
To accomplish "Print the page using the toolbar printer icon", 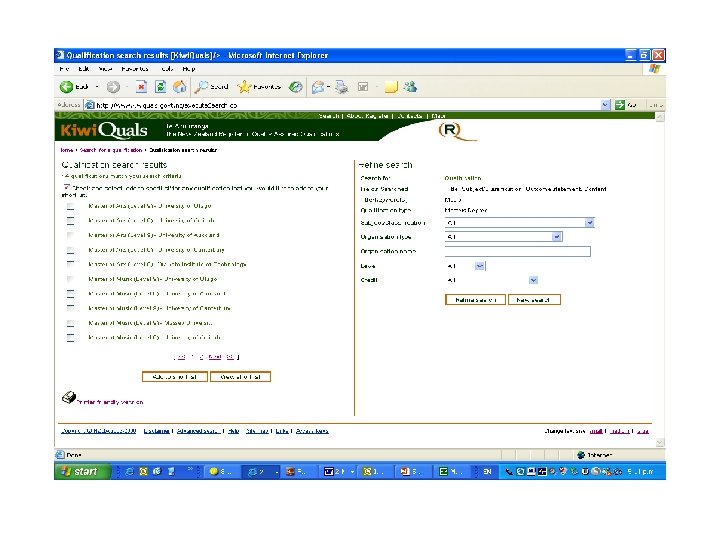I will pos(342,87).
